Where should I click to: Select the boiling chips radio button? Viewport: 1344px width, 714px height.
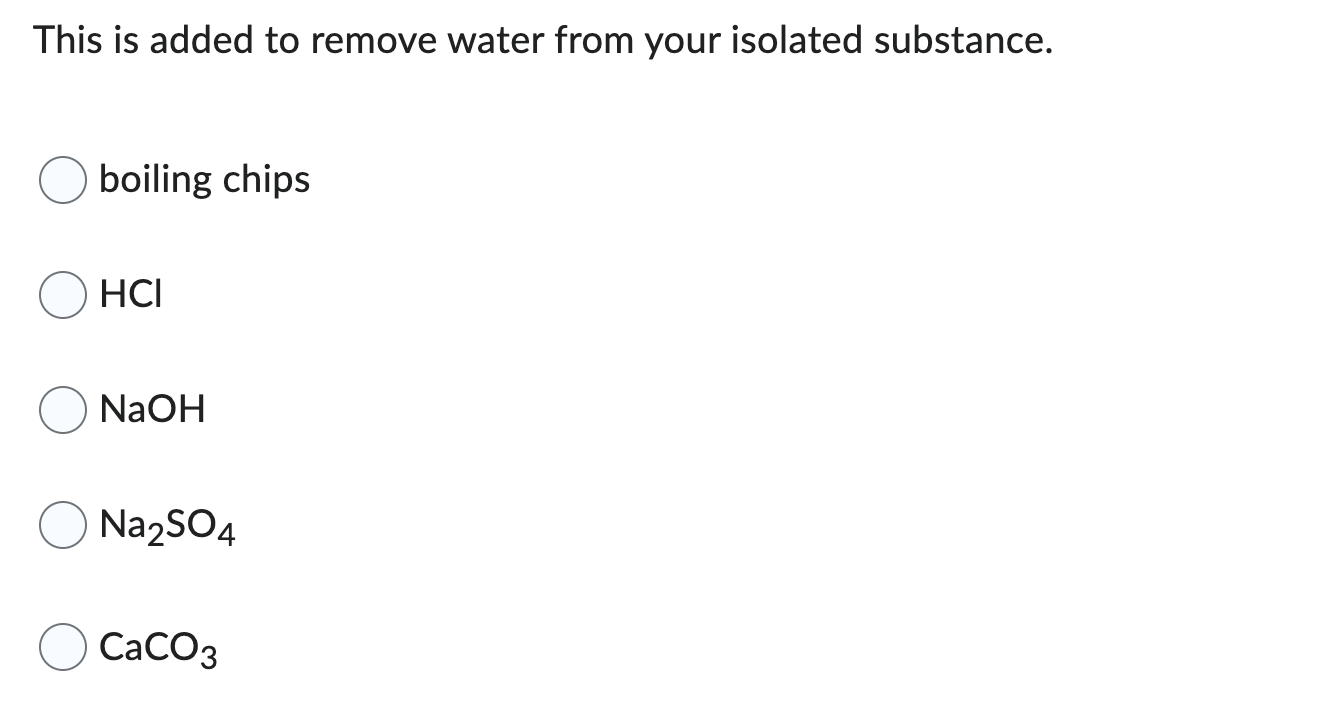point(62,181)
